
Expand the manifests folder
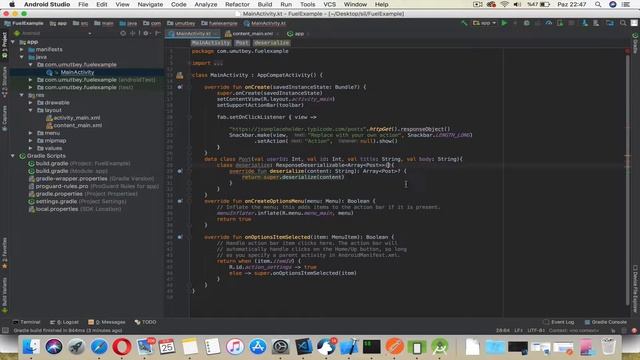[22, 49]
